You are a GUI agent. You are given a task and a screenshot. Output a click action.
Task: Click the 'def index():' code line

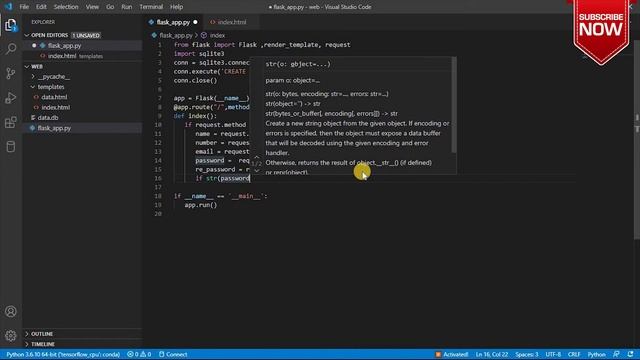click(x=195, y=116)
